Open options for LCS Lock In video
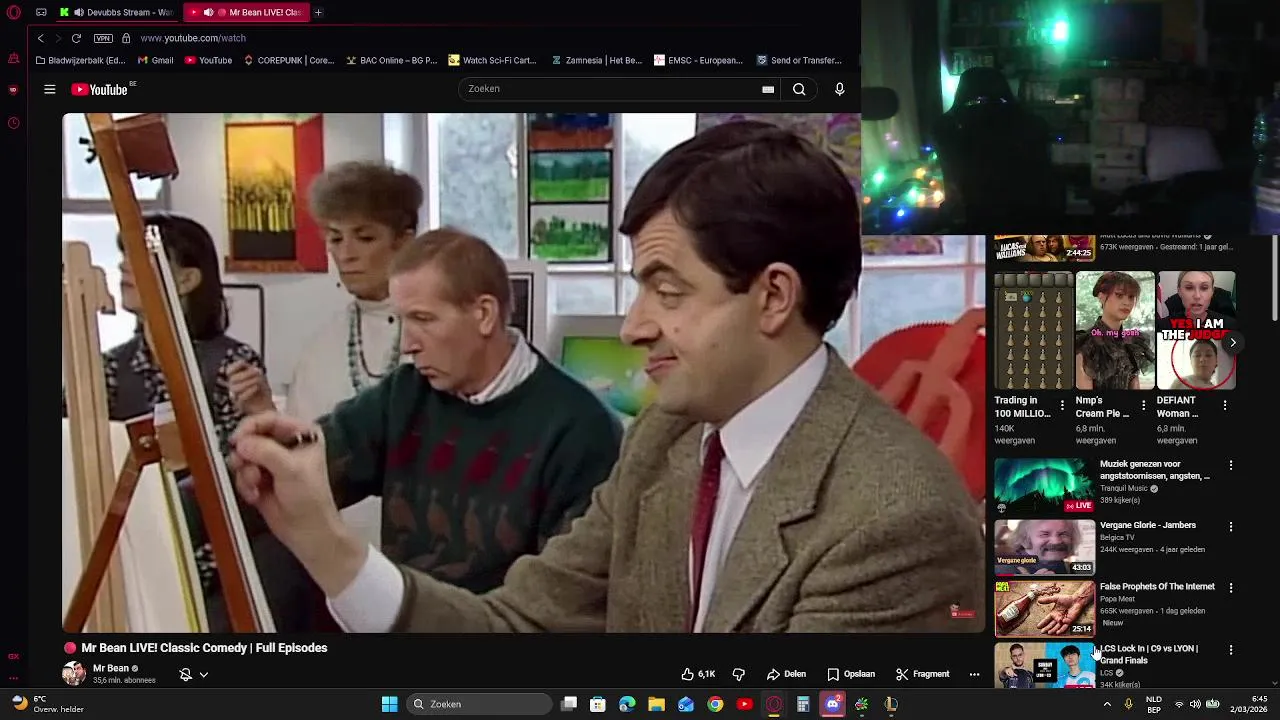Screen dimensions: 1280x720 coord(1231,649)
